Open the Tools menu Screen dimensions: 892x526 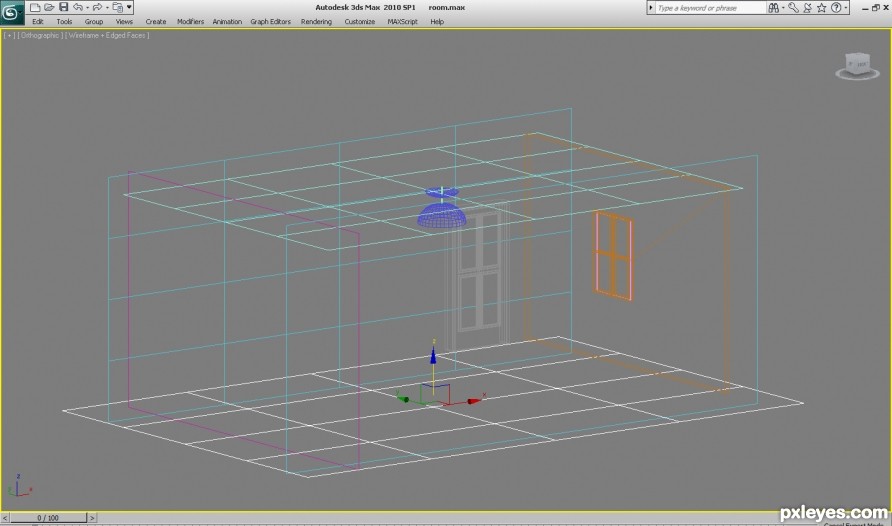click(x=64, y=22)
